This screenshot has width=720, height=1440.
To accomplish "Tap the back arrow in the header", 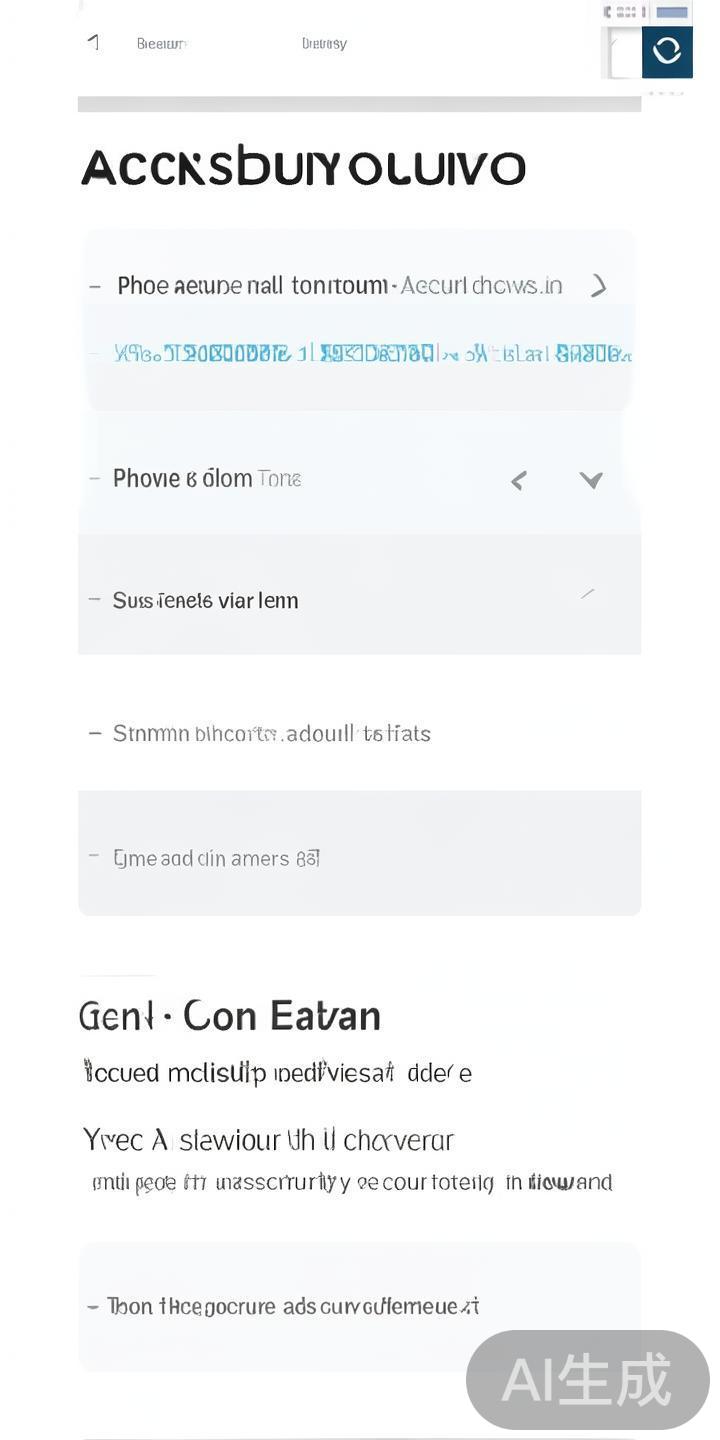I will coord(94,42).
